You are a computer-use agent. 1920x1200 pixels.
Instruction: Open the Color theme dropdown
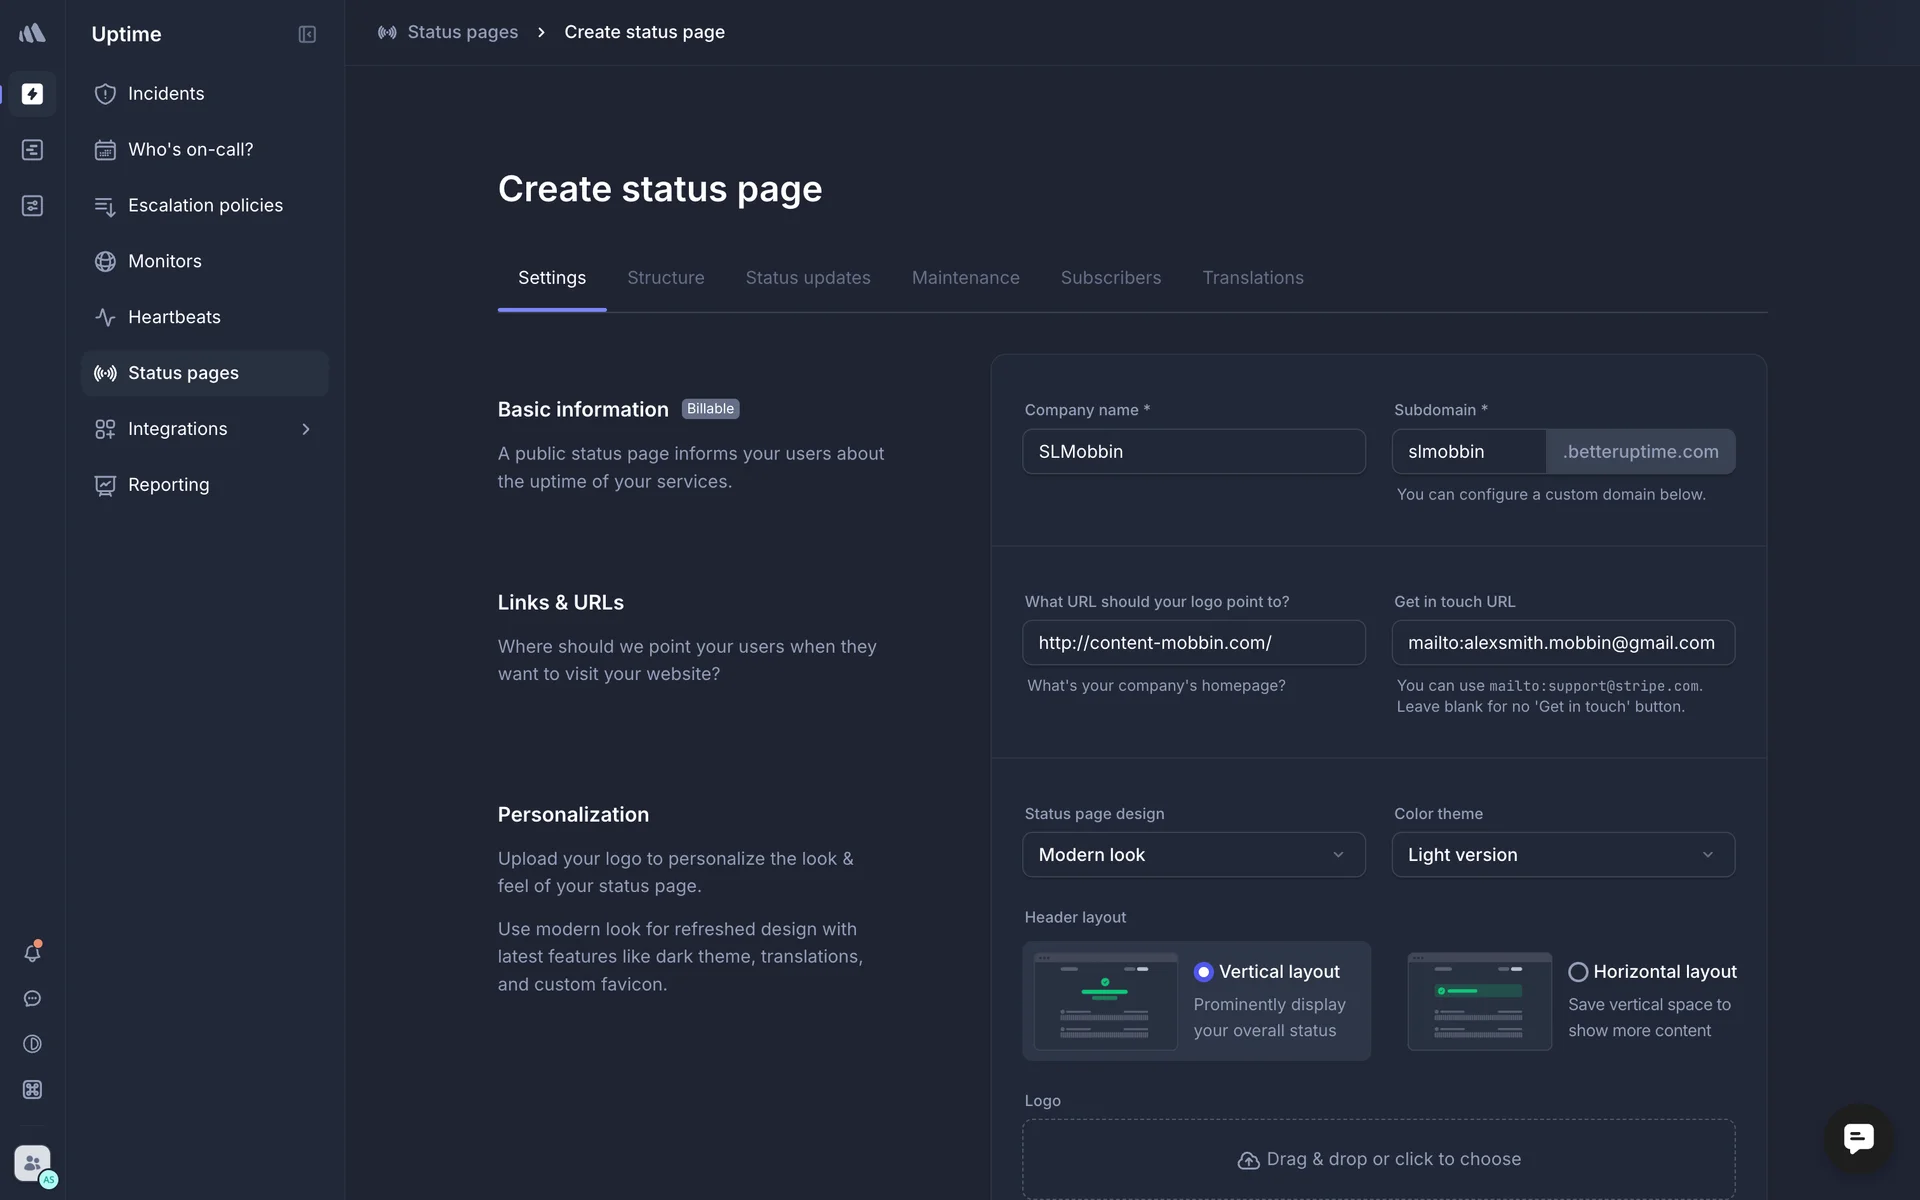point(1562,855)
